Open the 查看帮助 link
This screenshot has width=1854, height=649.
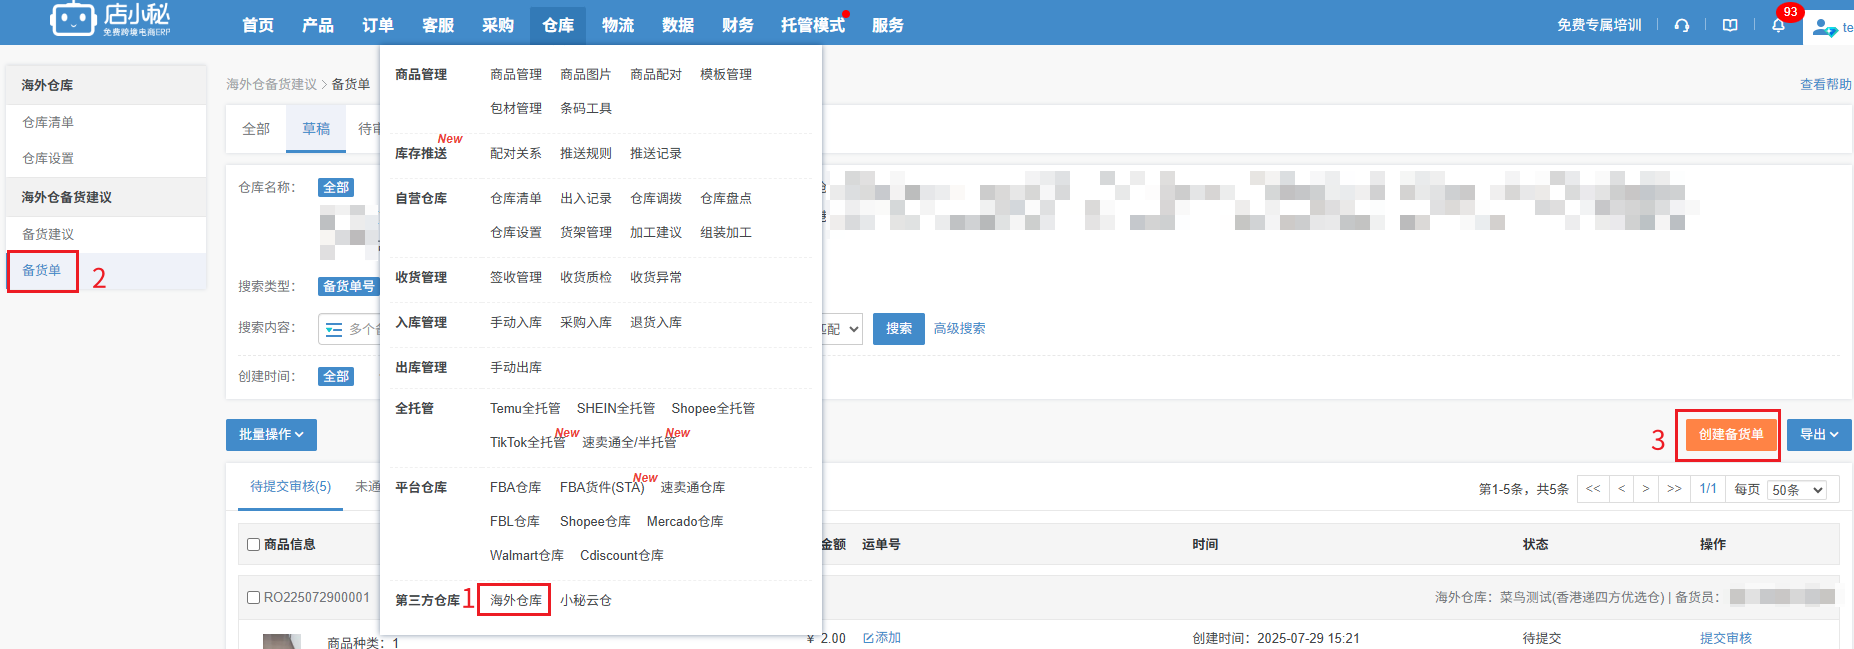(x=1826, y=85)
